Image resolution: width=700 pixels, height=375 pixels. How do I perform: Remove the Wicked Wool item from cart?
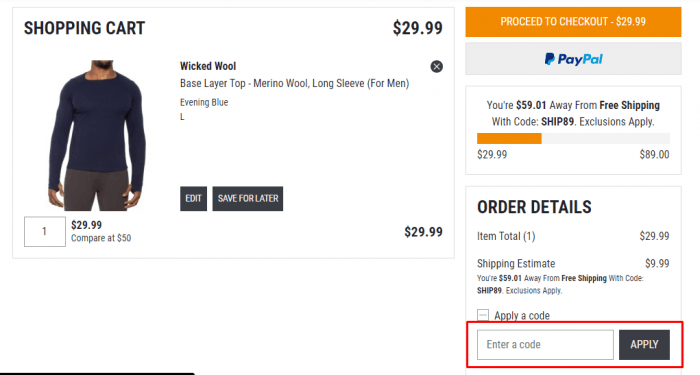click(x=437, y=67)
